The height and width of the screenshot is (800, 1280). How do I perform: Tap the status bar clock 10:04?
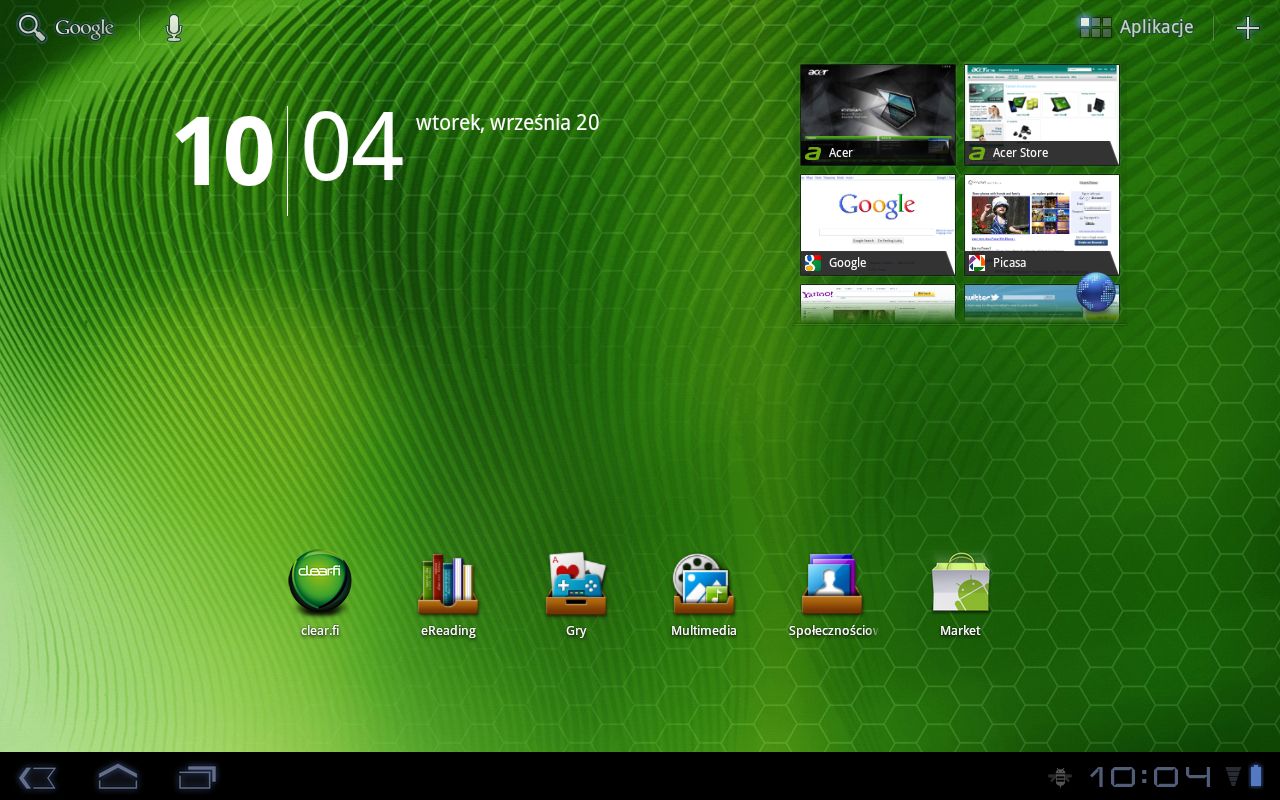1150,777
